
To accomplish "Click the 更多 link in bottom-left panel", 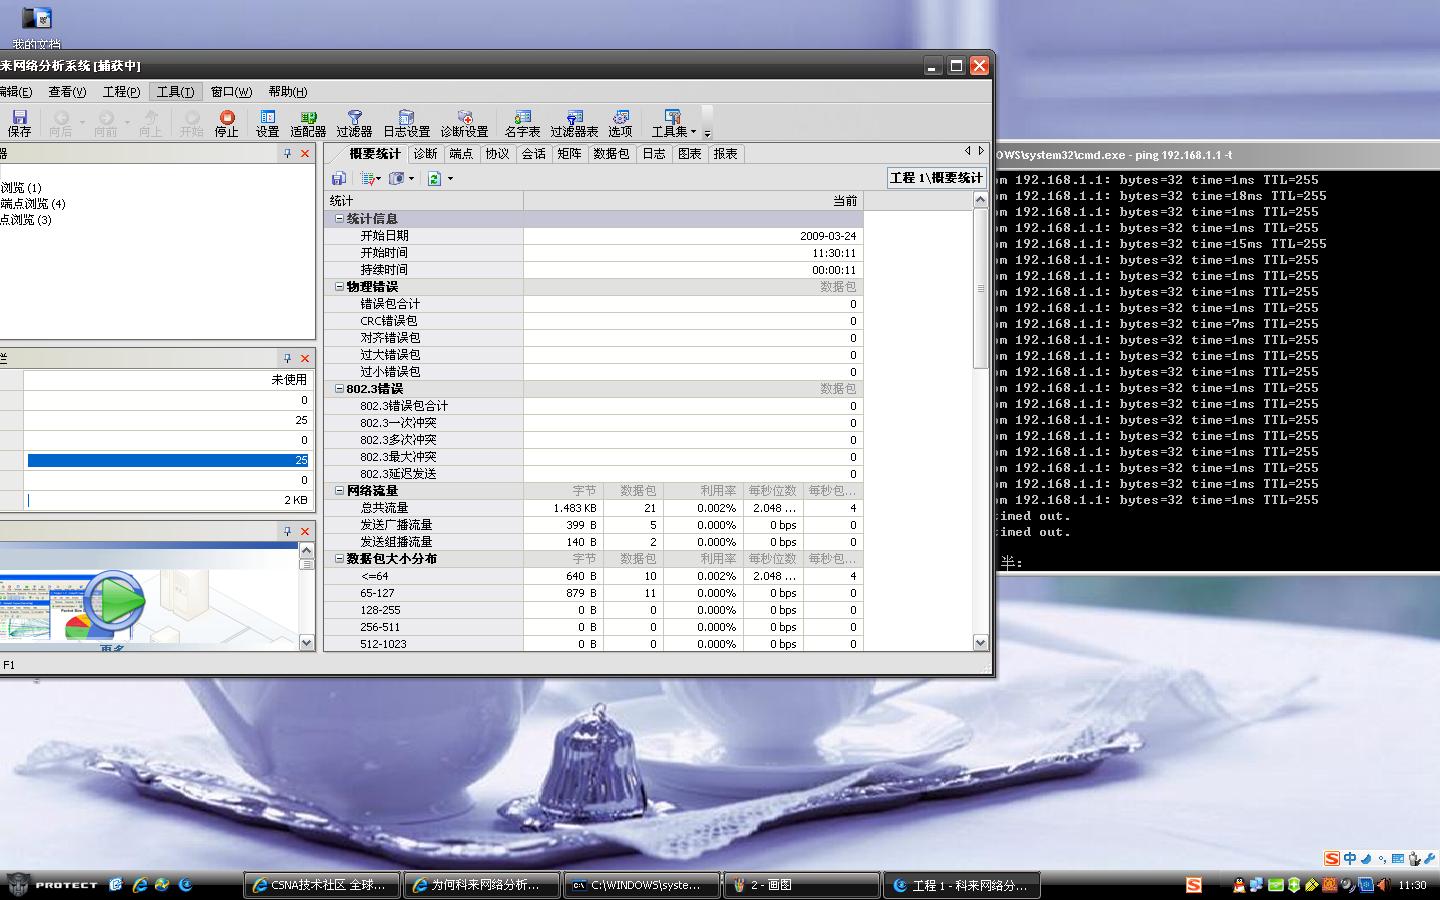I will (x=112, y=648).
